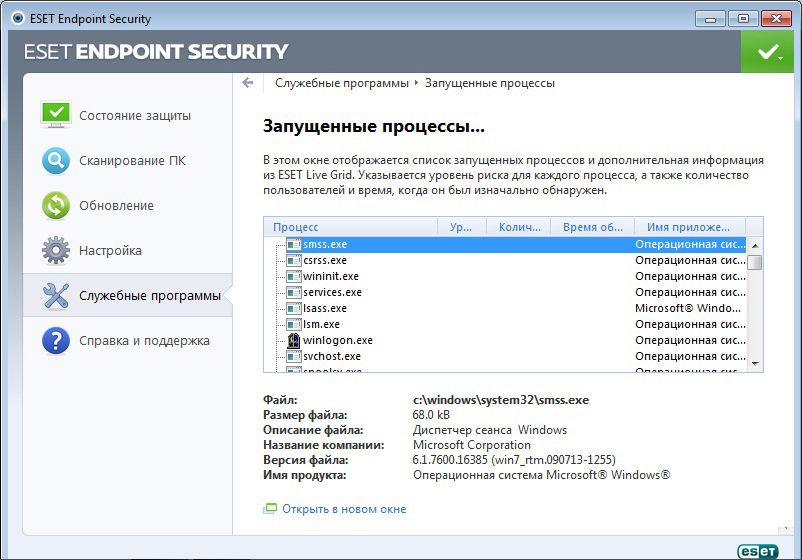This screenshot has height=560, width=802.
Task: Click the Computer scan magnifier icon
Action: pyautogui.click(x=56, y=160)
